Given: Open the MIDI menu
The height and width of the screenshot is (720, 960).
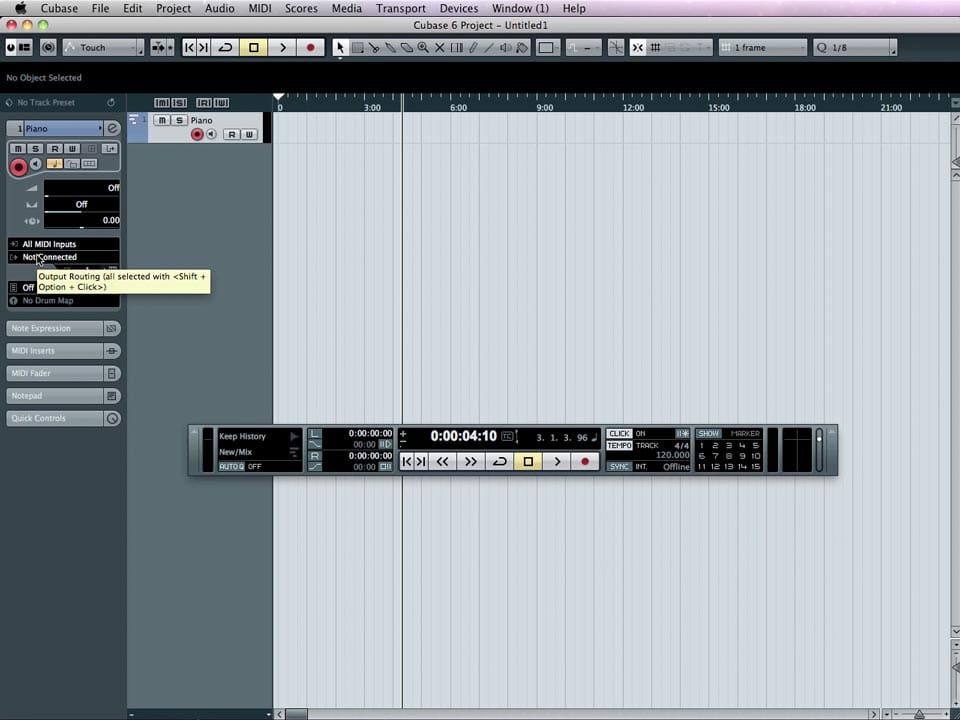Looking at the screenshot, I should point(260,9).
